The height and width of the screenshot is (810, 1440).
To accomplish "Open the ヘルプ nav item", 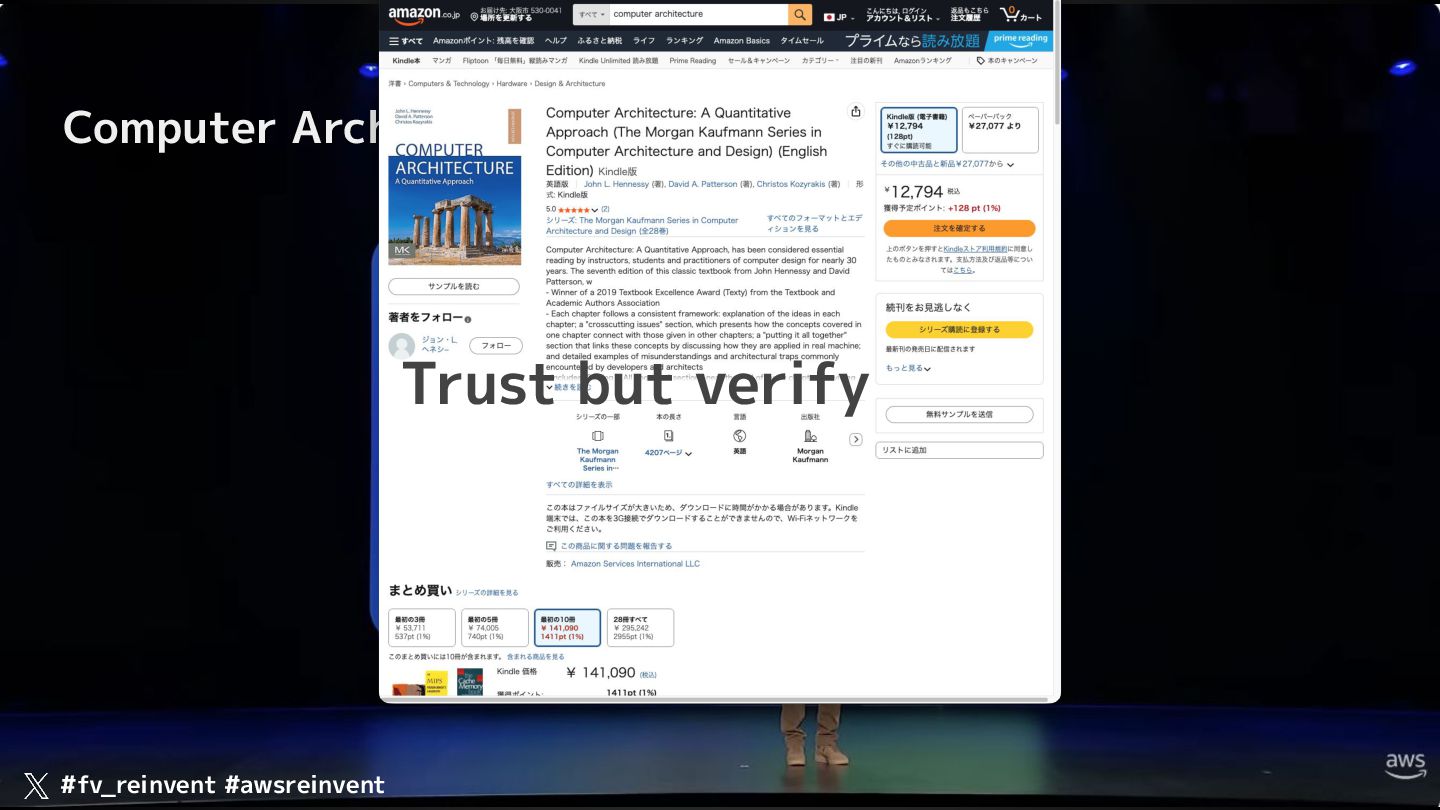I will coord(556,41).
